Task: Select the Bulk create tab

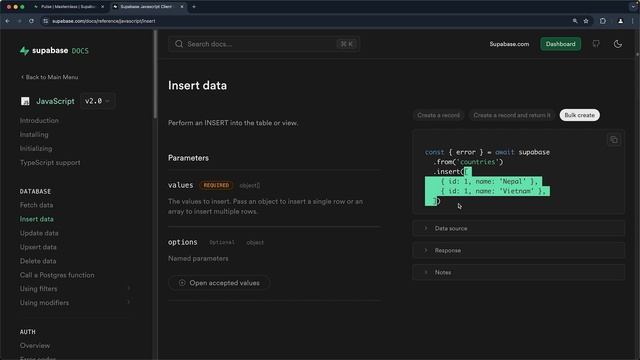Action: click(x=580, y=115)
